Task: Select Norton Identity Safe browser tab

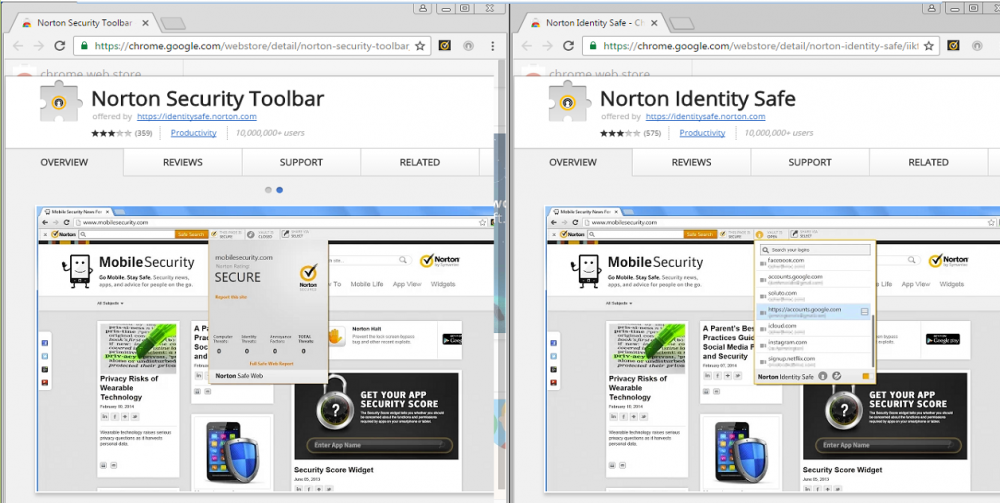Action: [x=593, y=23]
